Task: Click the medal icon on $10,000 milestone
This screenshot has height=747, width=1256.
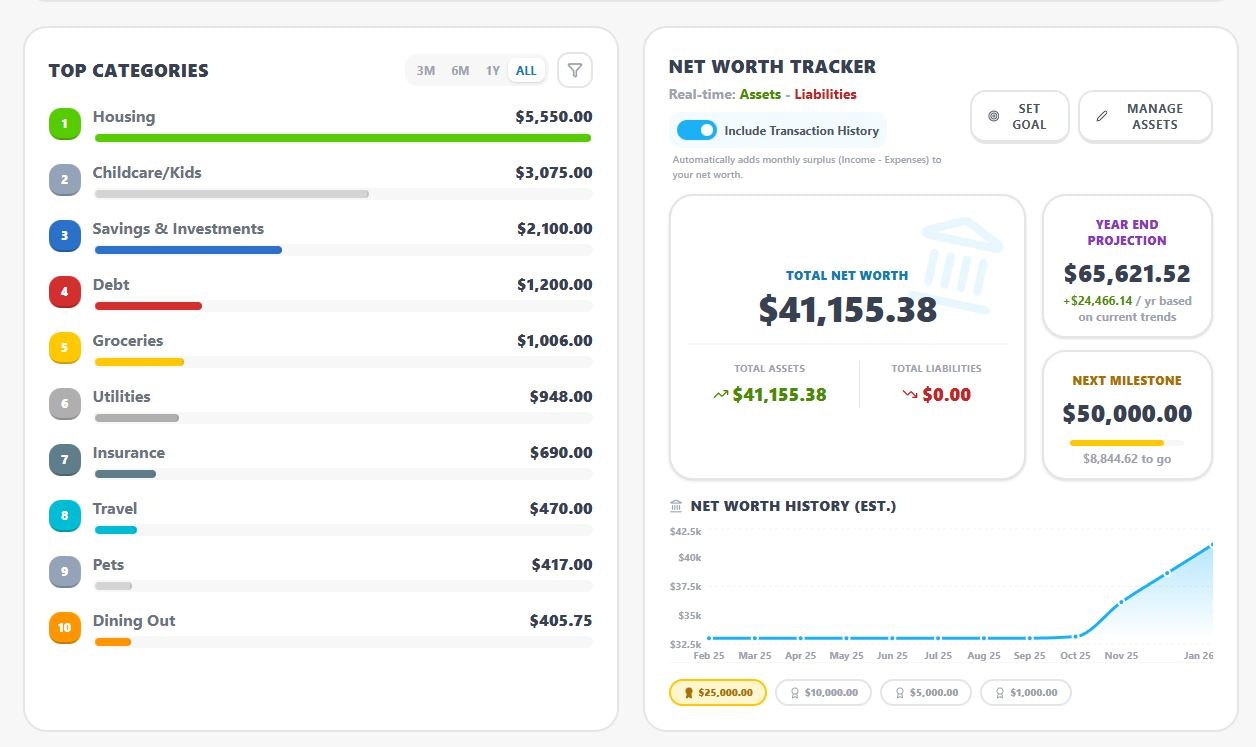Action: [x=795, y=692]
